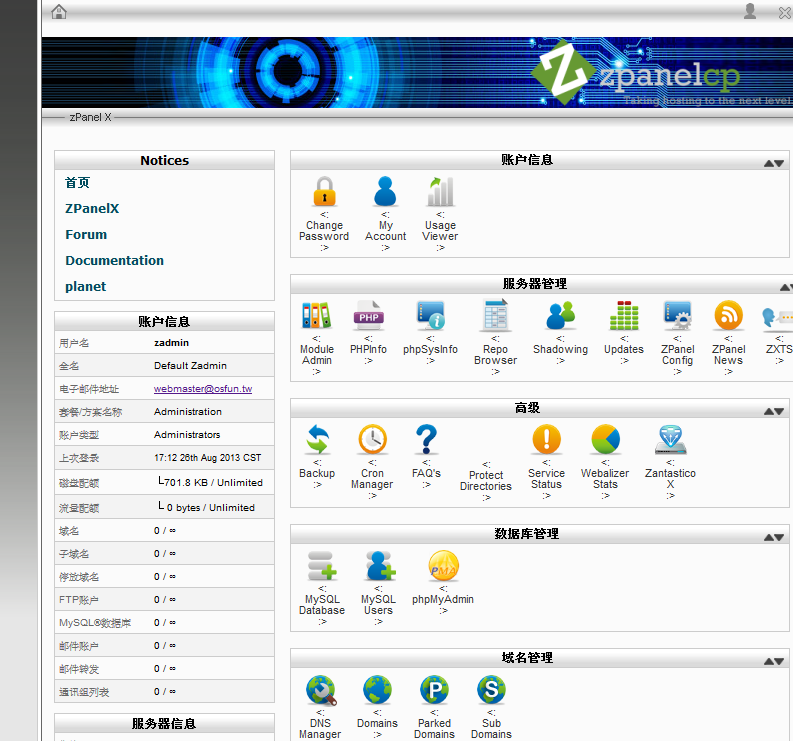Open the MySQL Users icon

(x=379, y=565)
